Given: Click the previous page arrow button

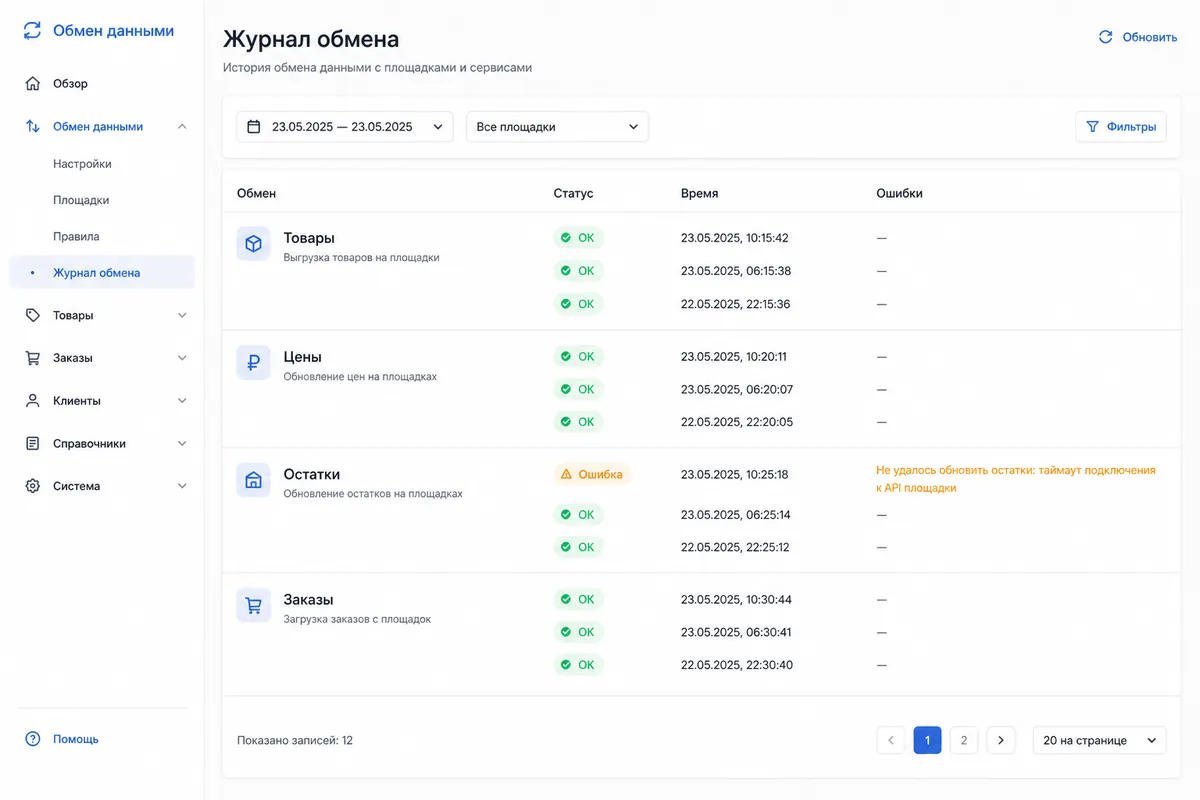Looking at the screenshot, I should 891,740.
